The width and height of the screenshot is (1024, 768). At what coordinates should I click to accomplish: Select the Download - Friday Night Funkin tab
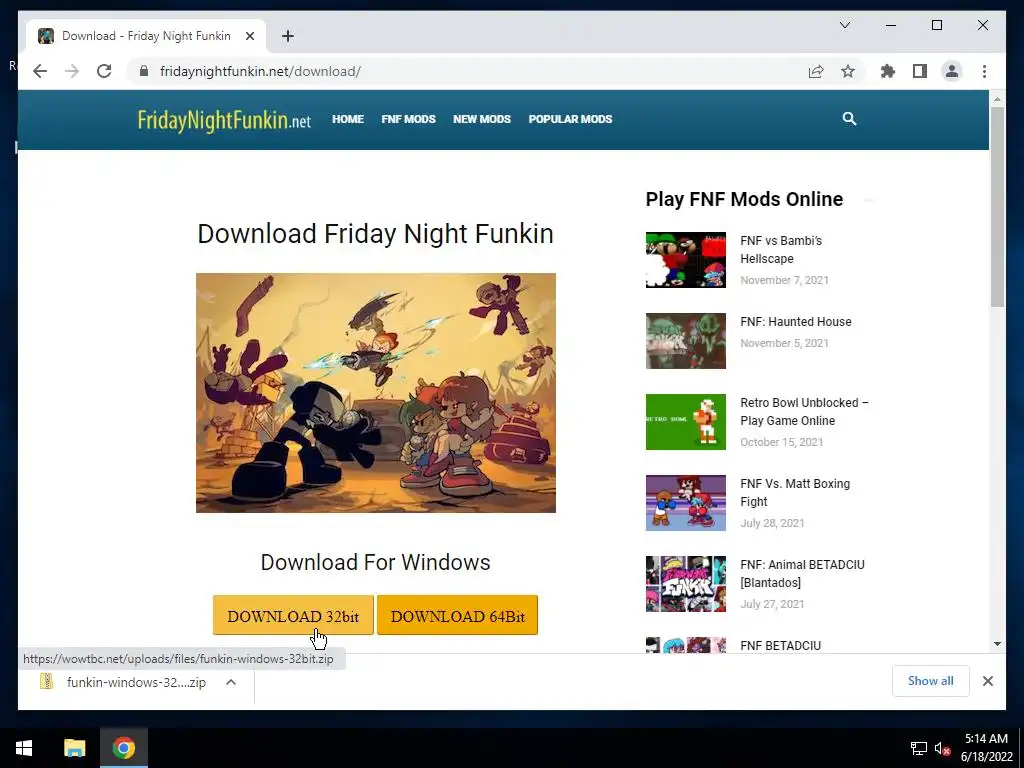pyautogui.click(x=146, y=36)
